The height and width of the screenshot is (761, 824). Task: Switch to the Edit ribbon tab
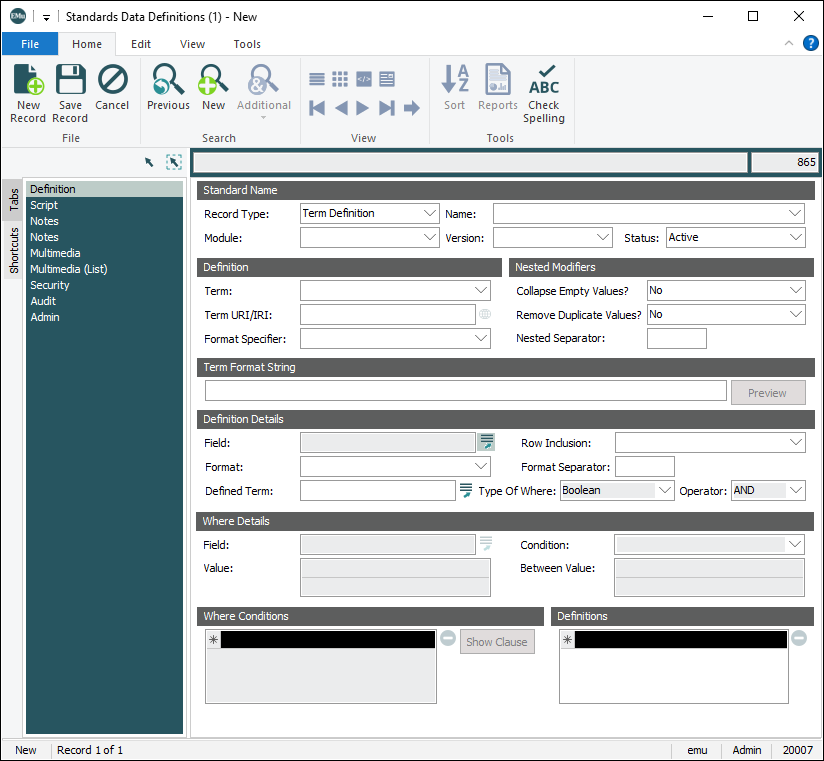point(141,44)
